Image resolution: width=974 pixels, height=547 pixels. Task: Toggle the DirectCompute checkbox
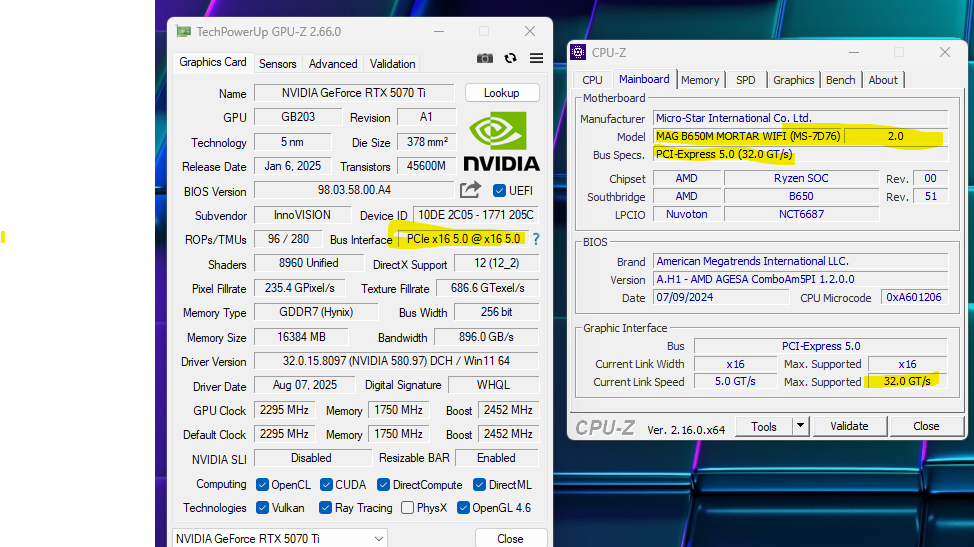pyautogui.click(x=383, y=484)
